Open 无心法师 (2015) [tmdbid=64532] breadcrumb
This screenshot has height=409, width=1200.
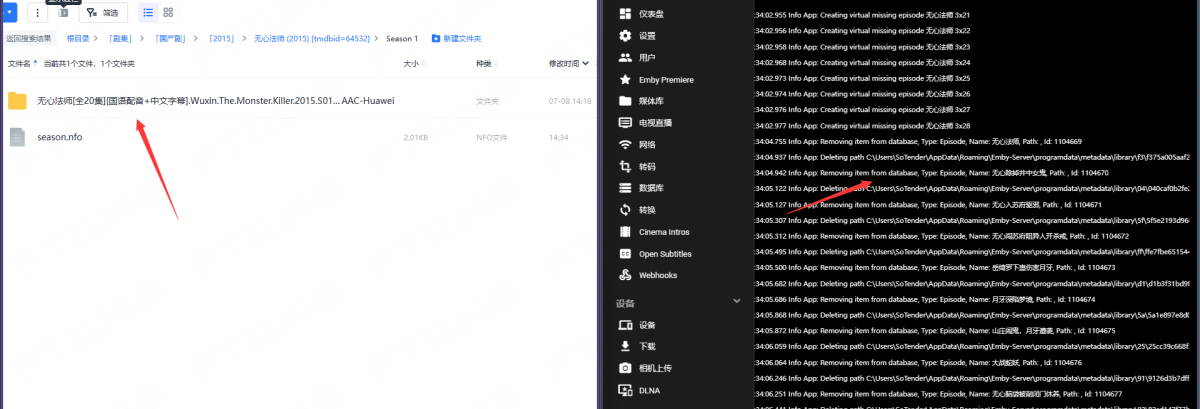pos(311,38)
